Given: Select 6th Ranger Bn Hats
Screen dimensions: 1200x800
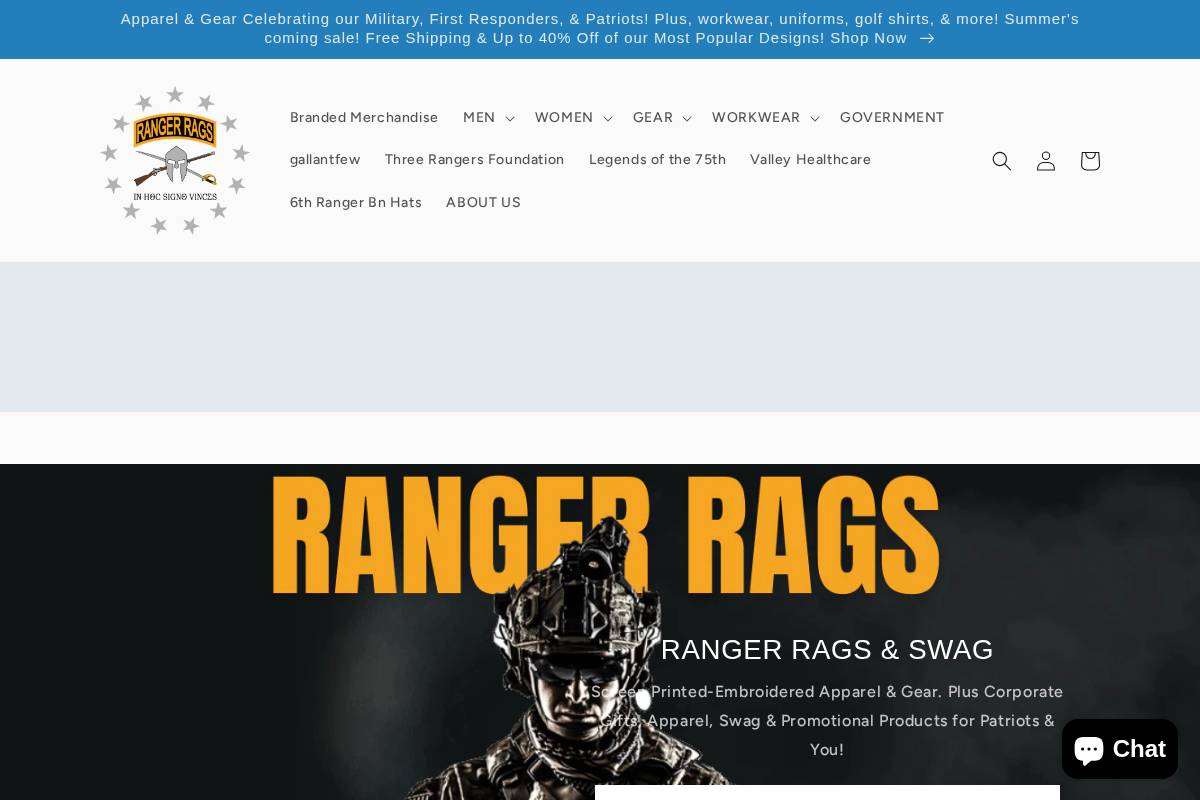Looking at the screenshot, I should tap(356, 202).
